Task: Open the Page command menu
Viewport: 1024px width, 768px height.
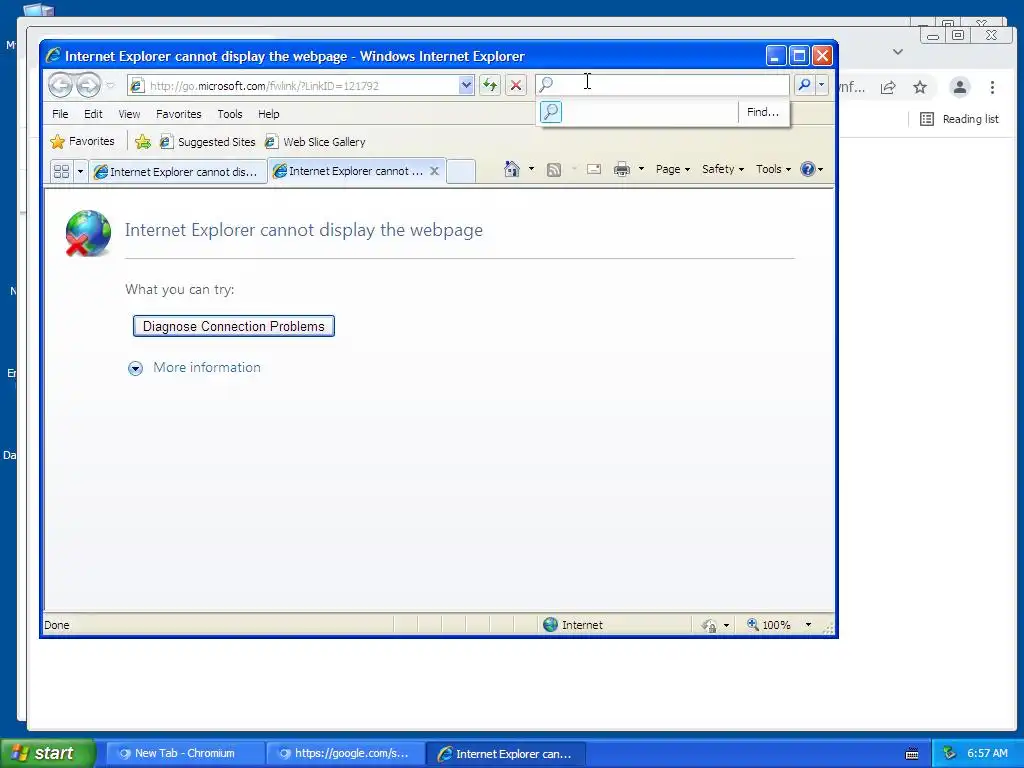Action: pos(673,169)
